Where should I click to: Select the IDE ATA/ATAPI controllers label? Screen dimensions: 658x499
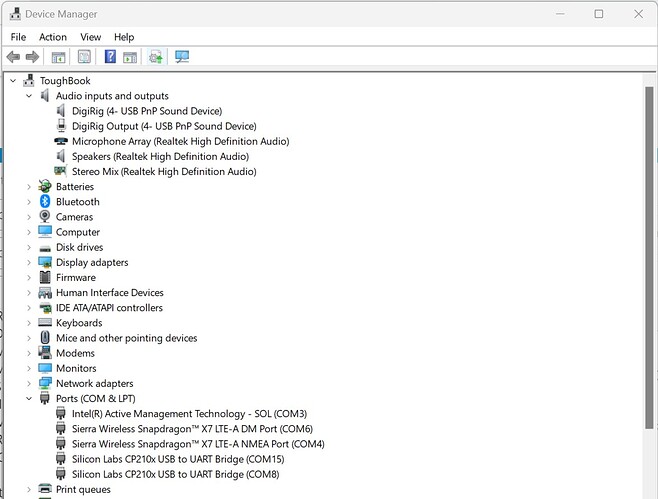(109, 307)
